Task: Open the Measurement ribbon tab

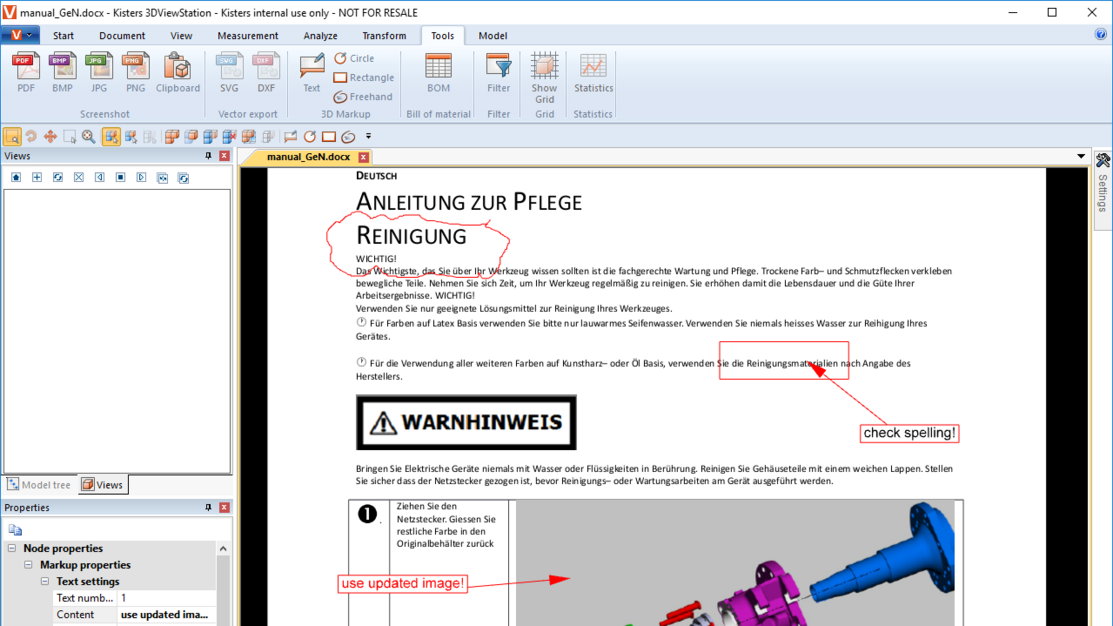Action: 248,35
